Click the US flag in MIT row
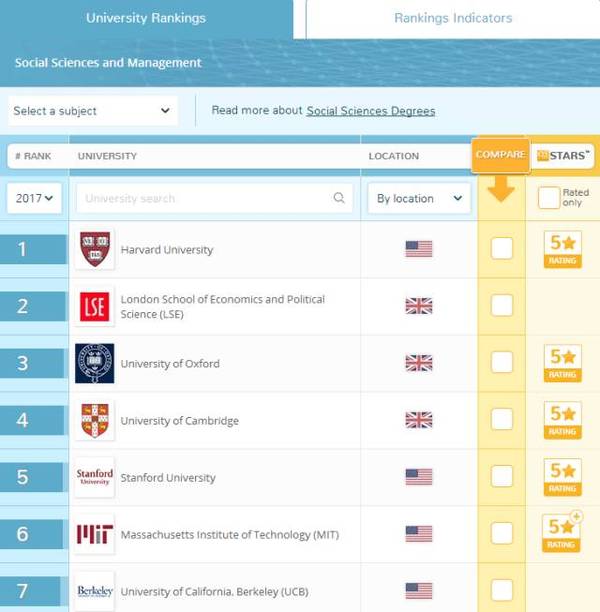This screenshot has height=612, width=600. 419,534
